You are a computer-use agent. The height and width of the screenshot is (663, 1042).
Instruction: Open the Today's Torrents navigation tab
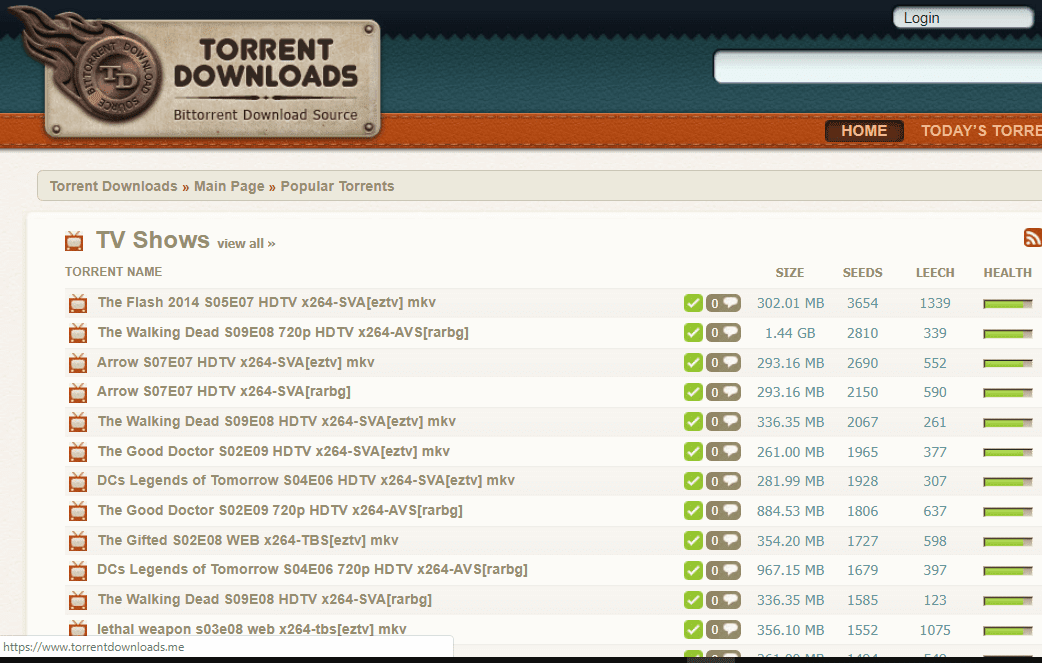(x=981, y=131)
